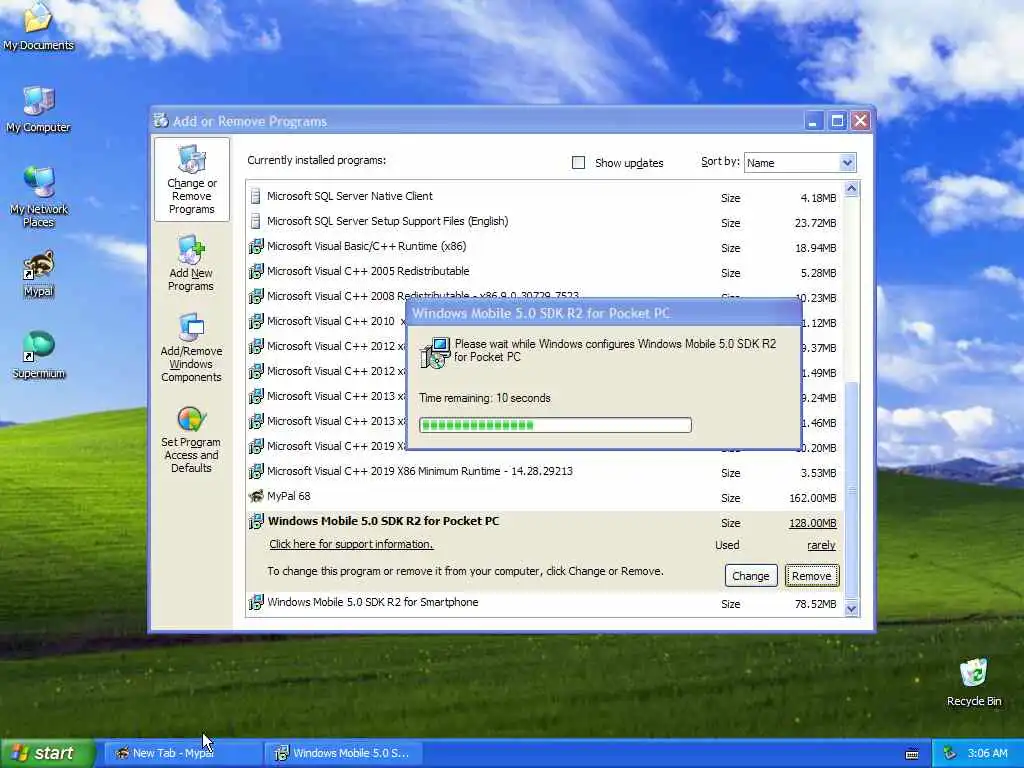Click the configuration progress bar
1024x768 pixels.
point(555,425)
